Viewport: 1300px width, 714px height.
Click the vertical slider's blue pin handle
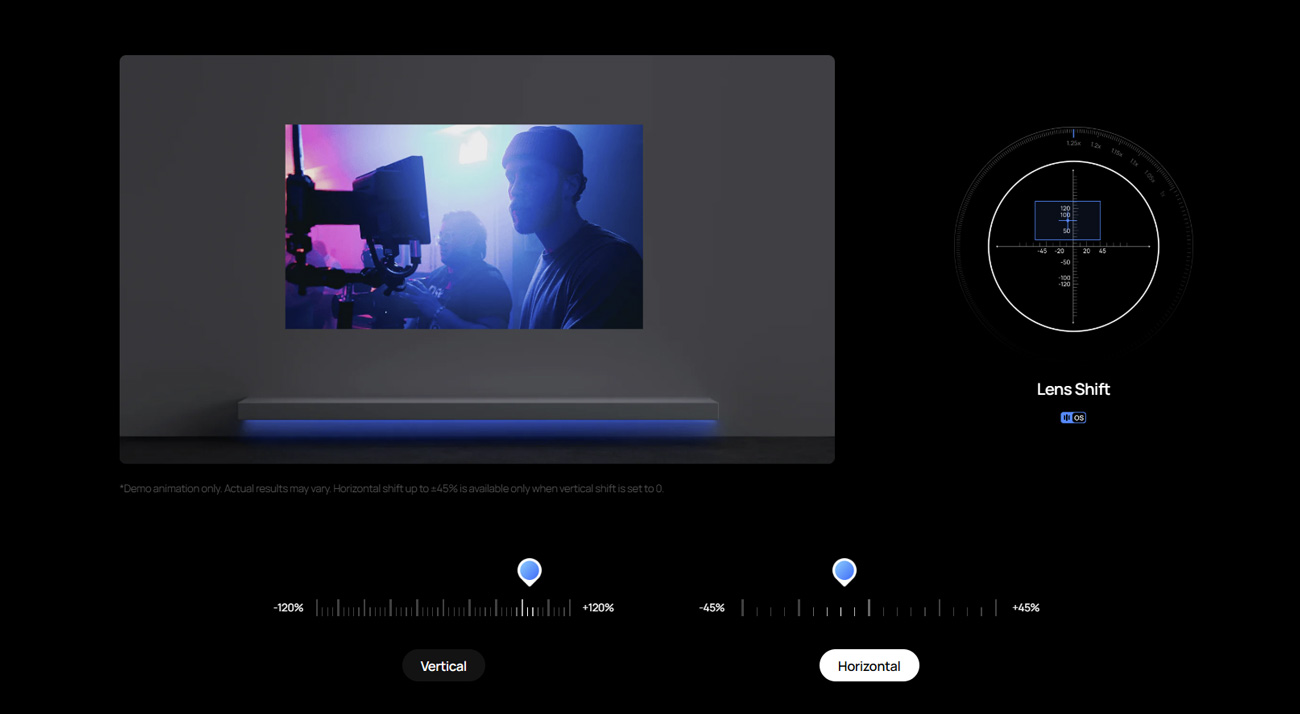[529, 571]
